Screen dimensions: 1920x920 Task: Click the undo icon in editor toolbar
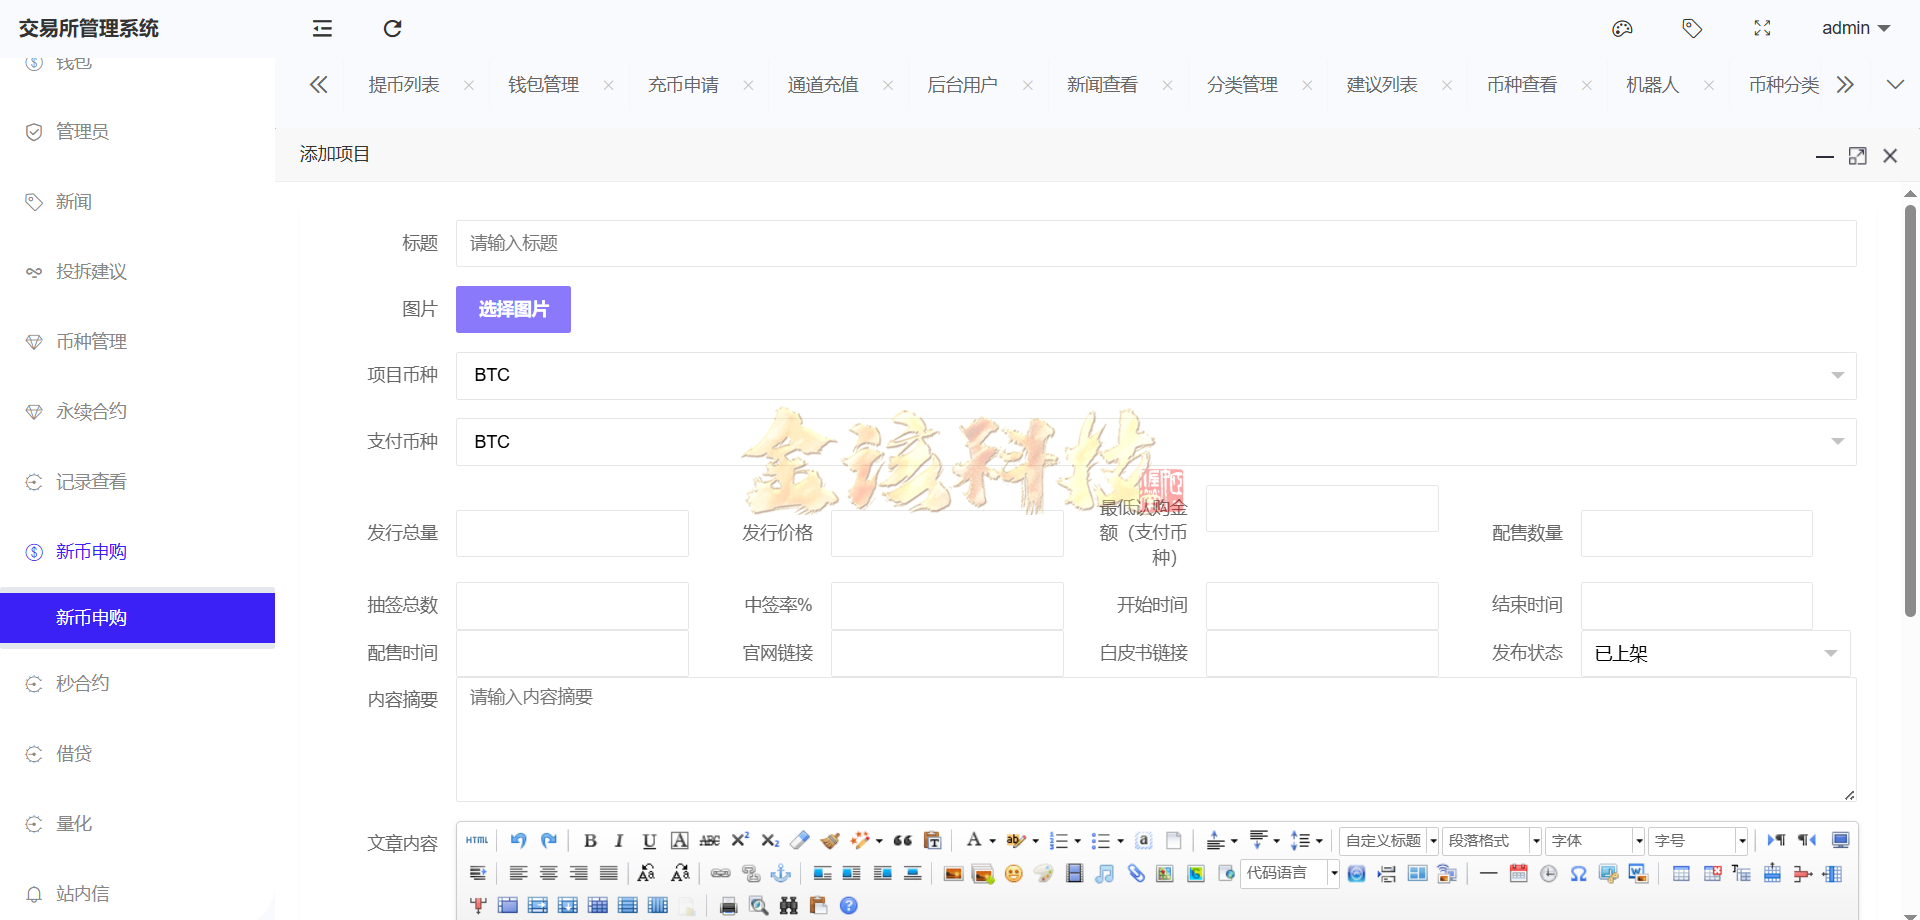click(x=518, y=840)
